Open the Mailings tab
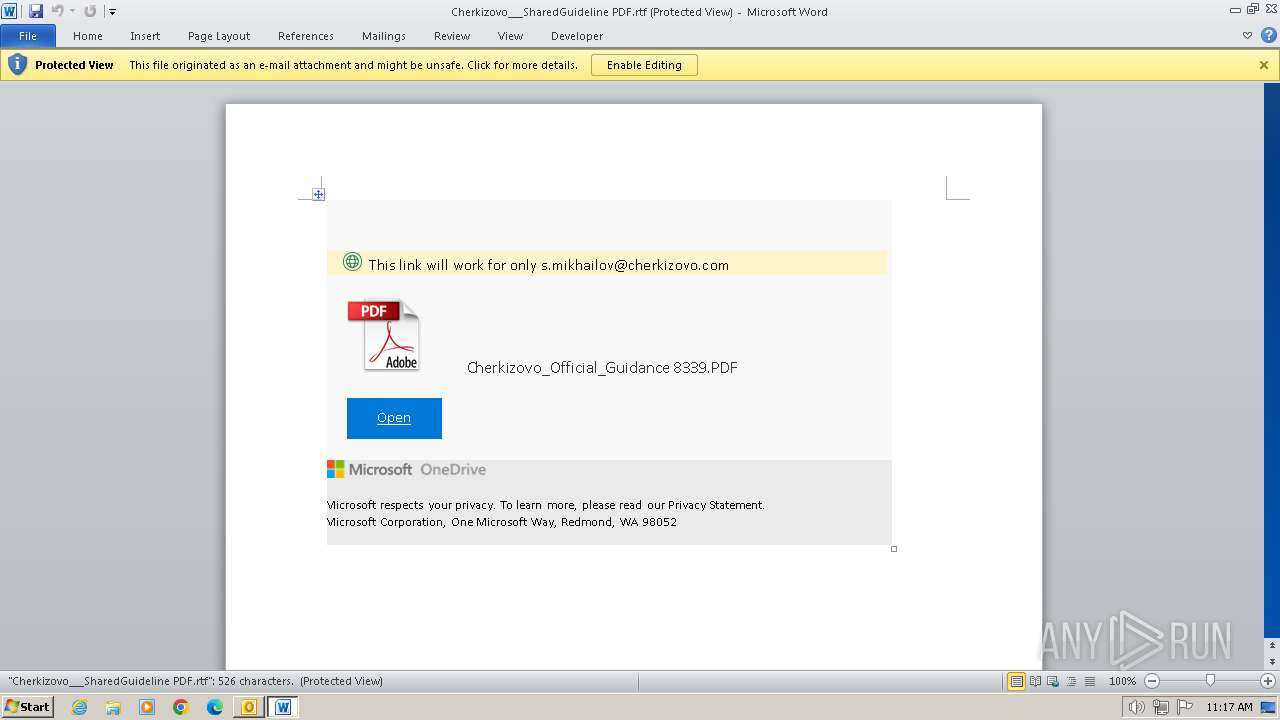Screen dimensions: 1280x720 pyautogui.click(x=384, y=36)
